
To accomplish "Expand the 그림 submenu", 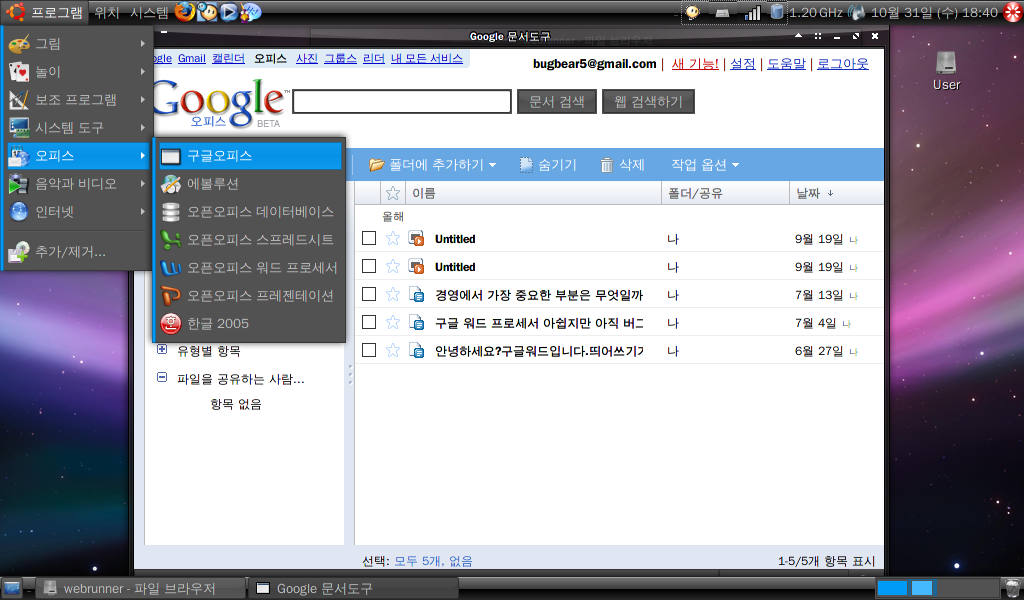I will click(78, 44).
